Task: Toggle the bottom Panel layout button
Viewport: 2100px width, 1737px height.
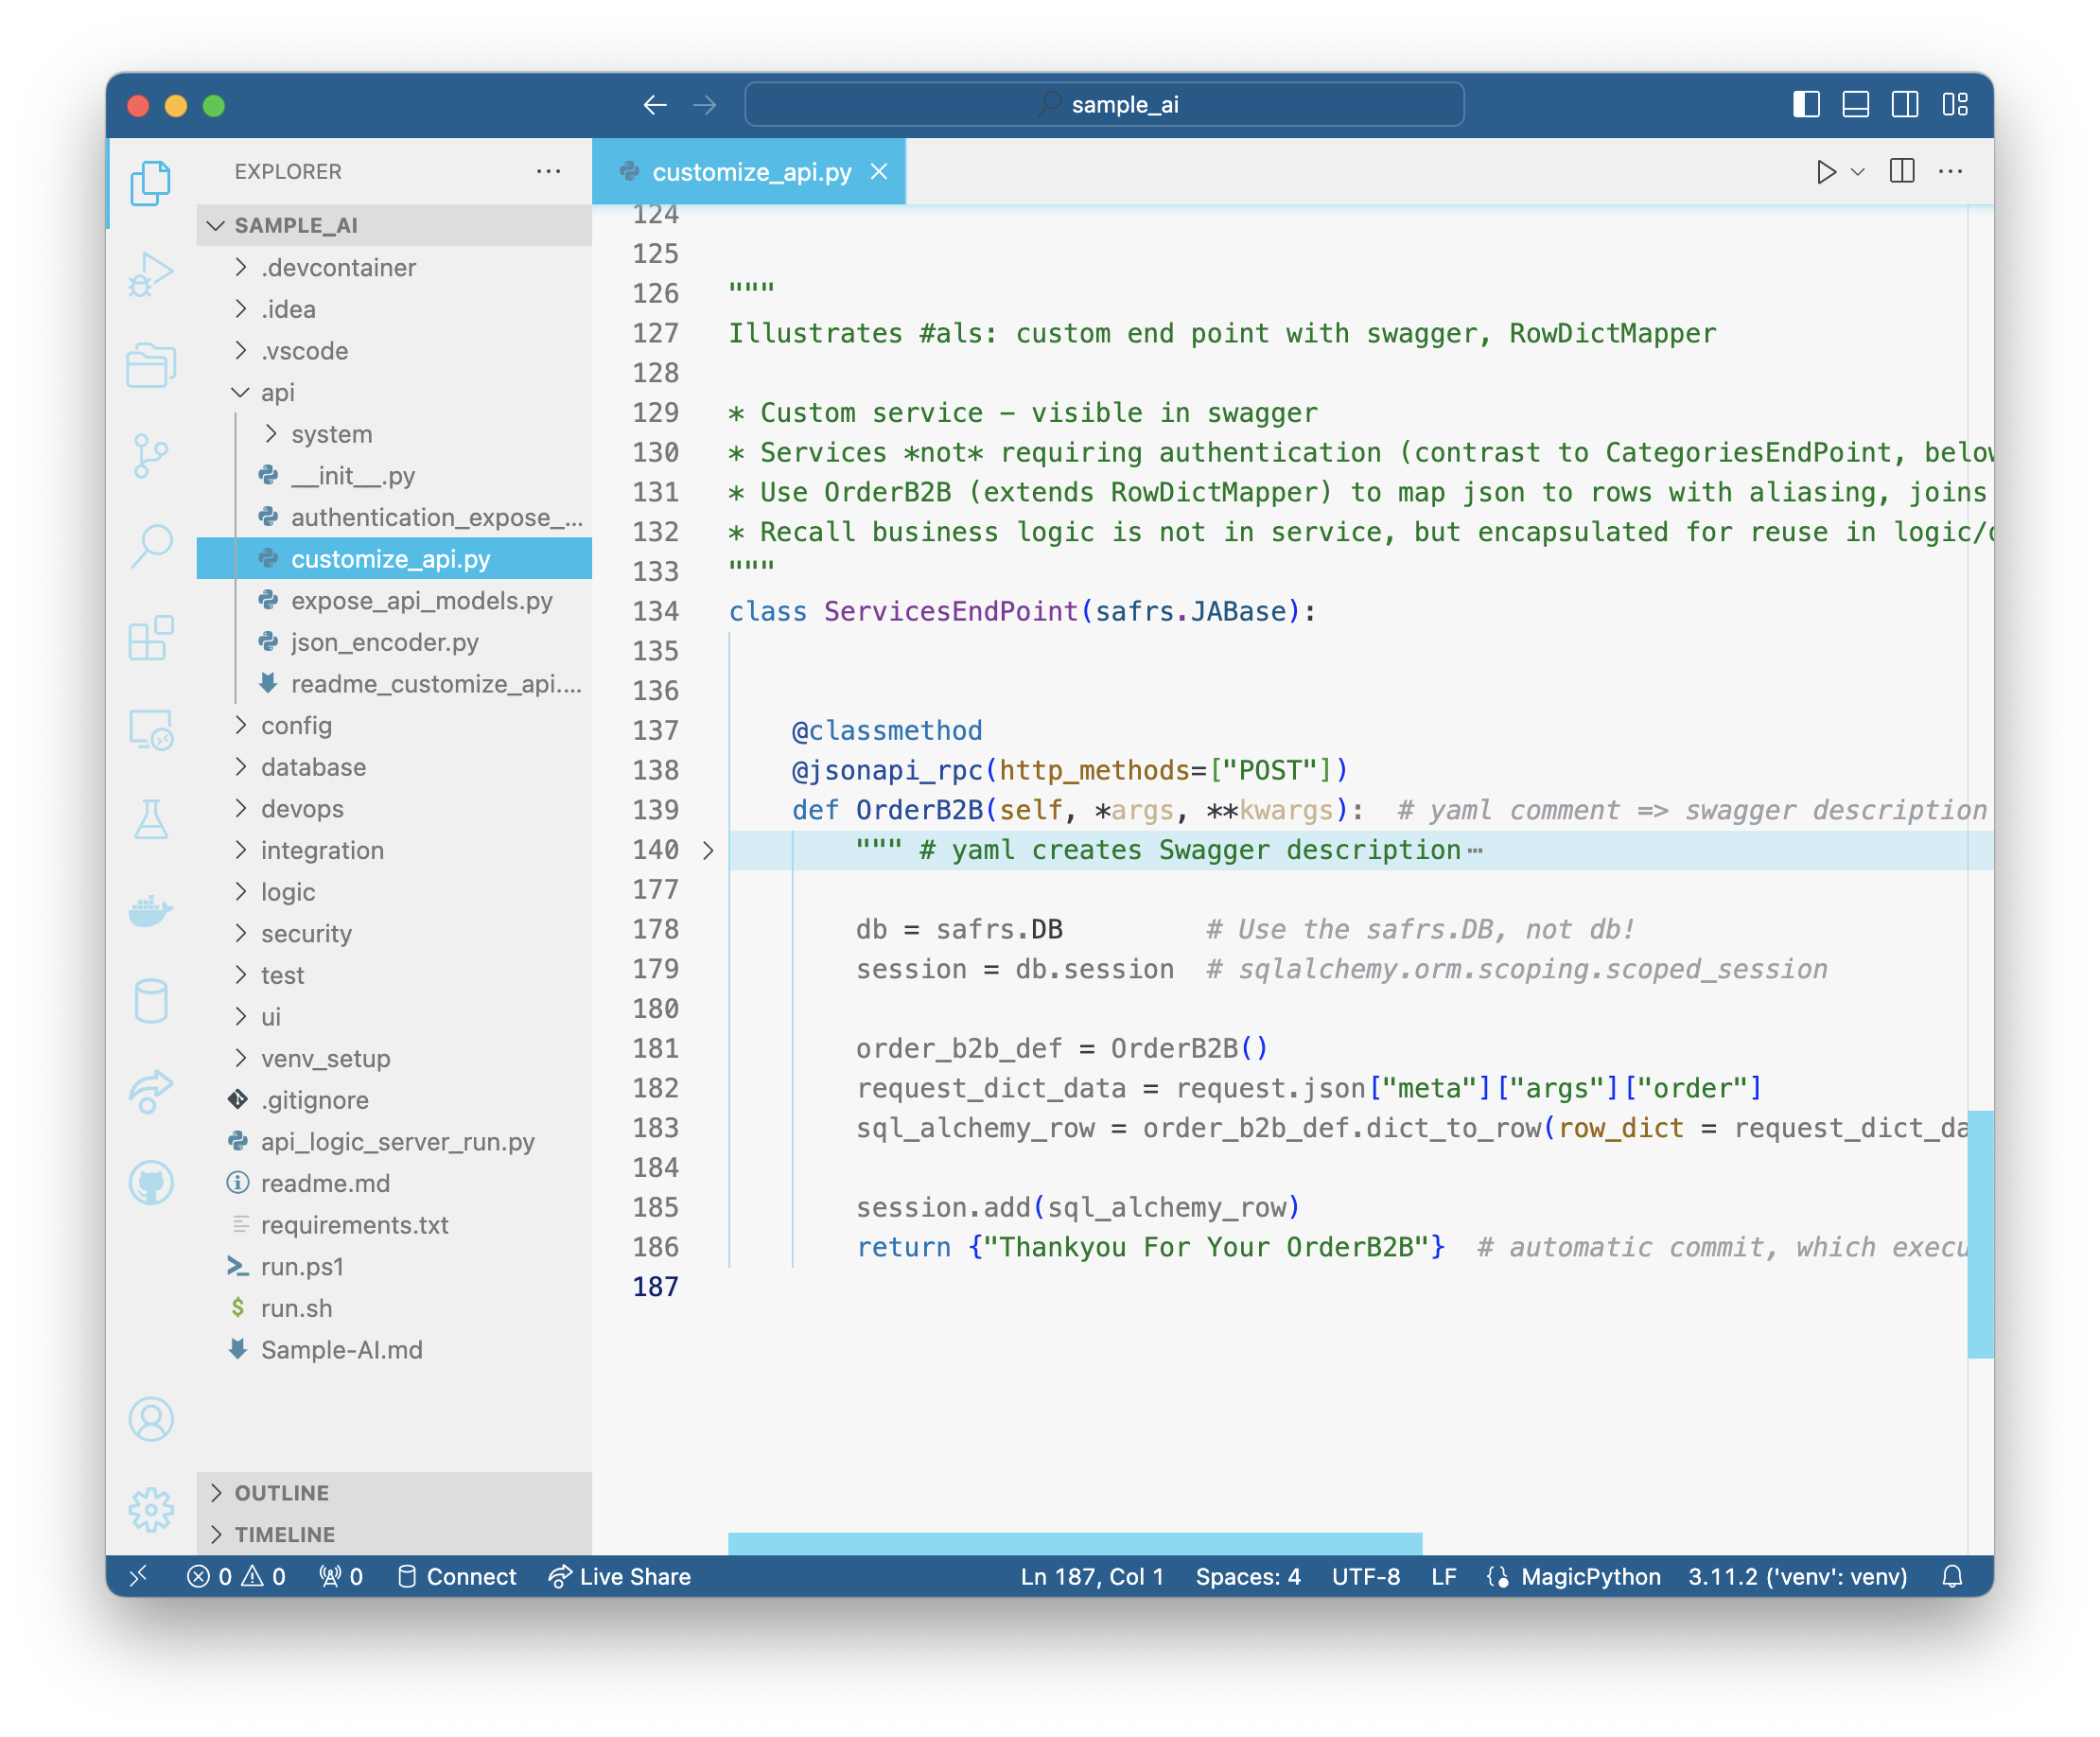Action: click(1855, 104)
